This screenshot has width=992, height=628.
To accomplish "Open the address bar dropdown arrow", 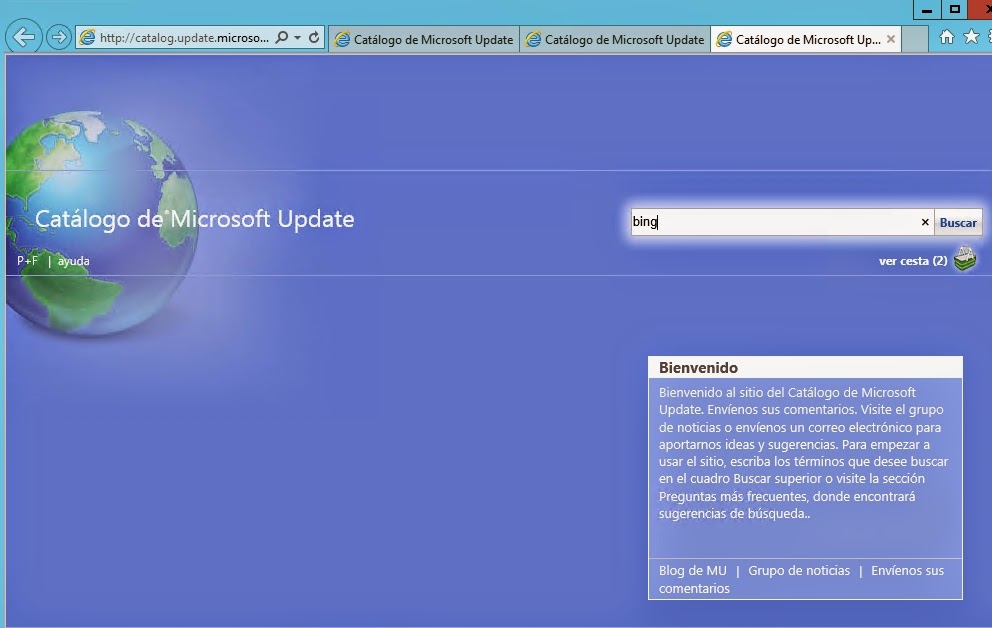I will (x=297, y=38).
